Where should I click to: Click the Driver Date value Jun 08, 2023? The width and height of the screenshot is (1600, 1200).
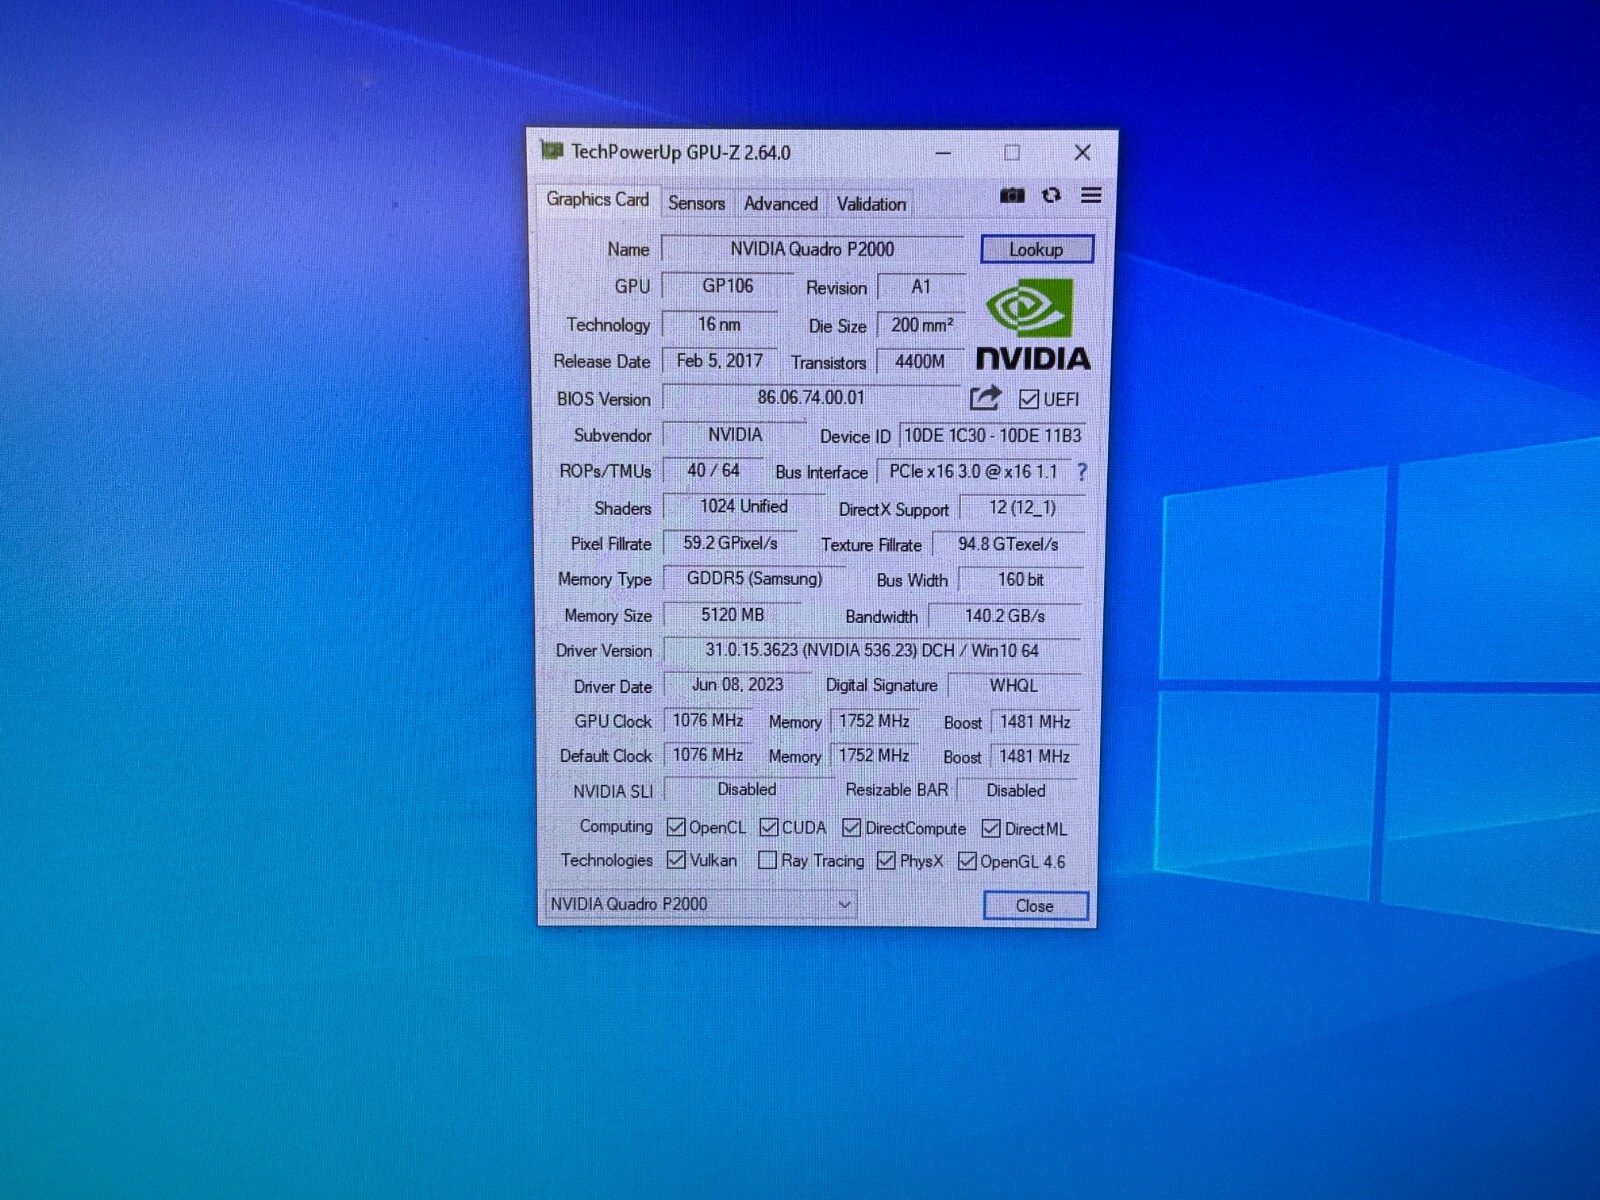coord(738,685)
